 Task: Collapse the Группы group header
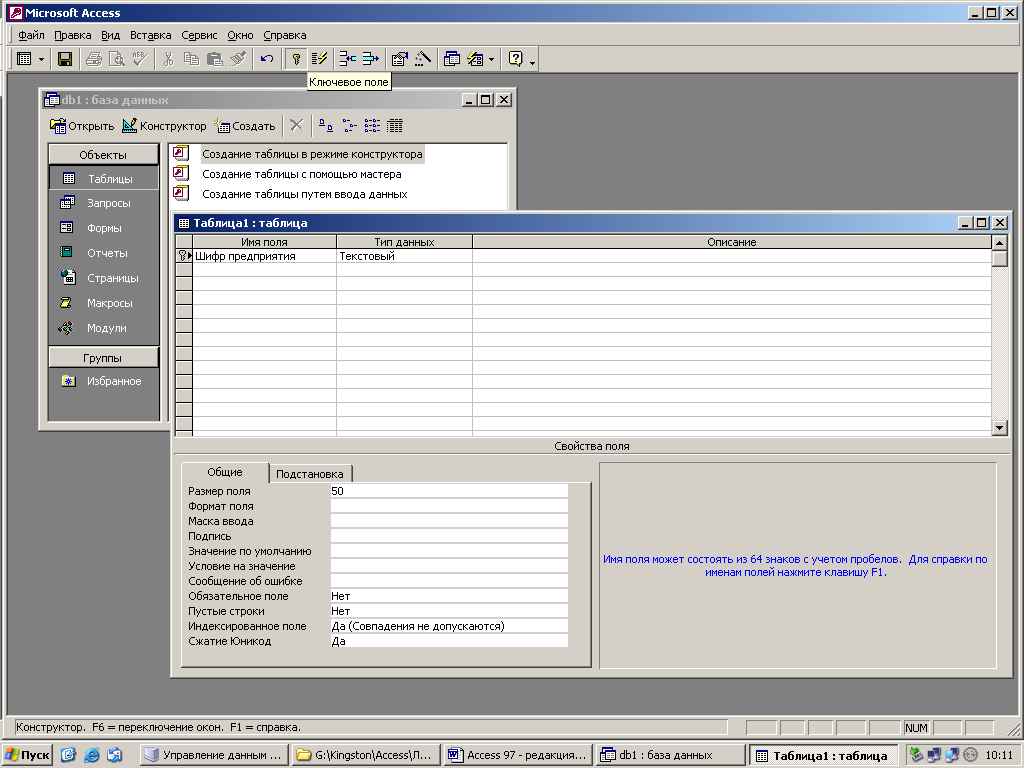pyautogui.click(x=103, y=358)
